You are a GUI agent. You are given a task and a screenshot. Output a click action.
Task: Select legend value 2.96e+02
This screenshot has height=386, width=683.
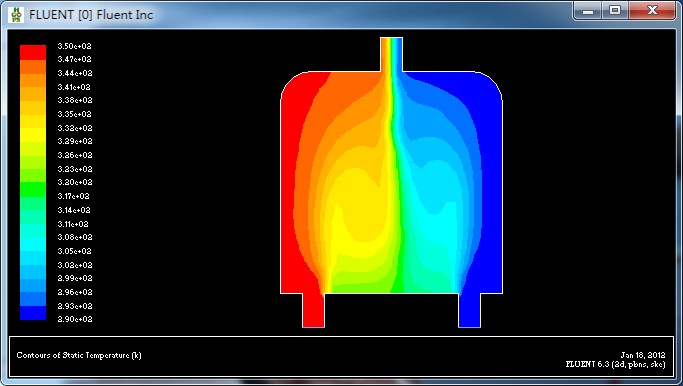[x=74, y=292]
